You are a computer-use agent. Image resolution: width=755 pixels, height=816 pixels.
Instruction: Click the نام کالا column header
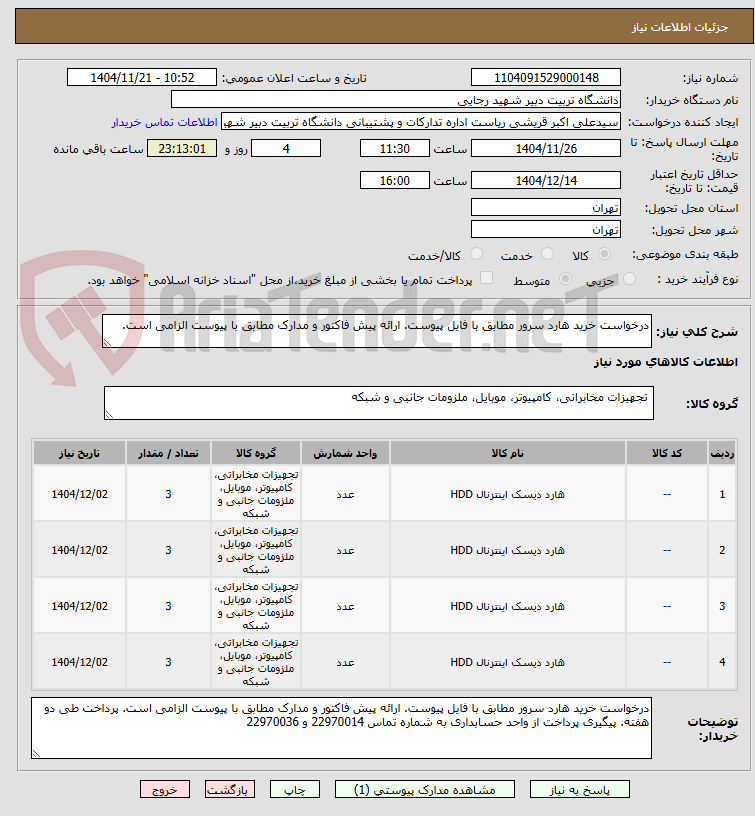pos(507,453)
